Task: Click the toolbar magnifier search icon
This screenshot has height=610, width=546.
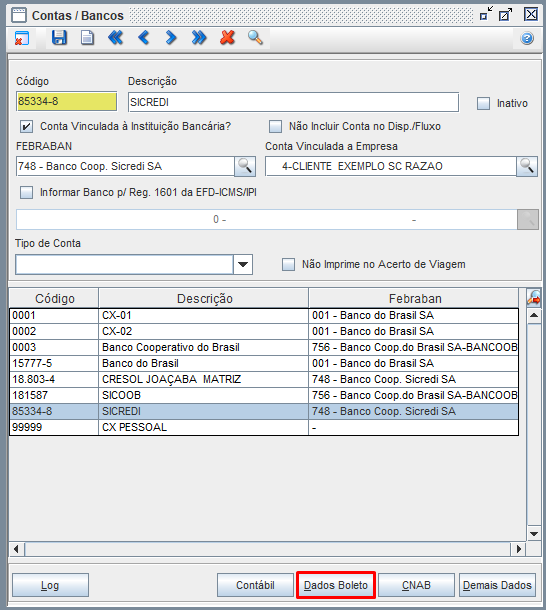Action: click(x=255, y=38)
